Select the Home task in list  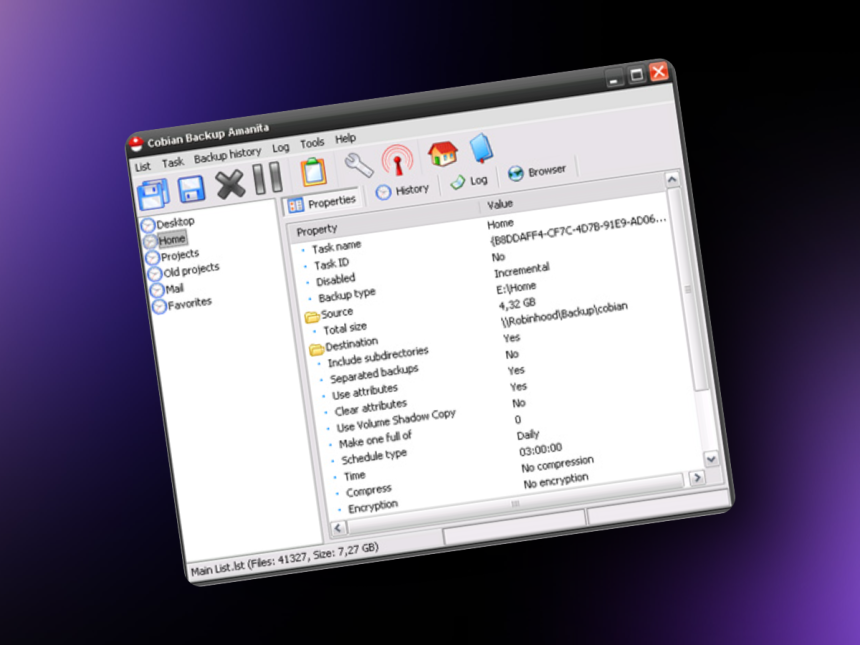172,240
